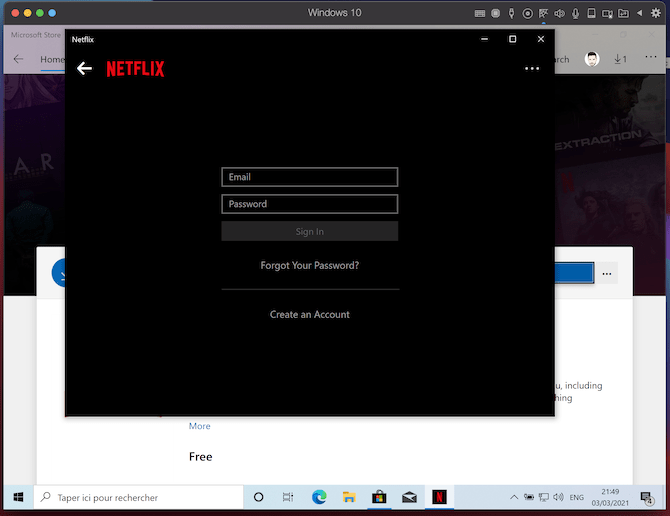Click the macOS yellow minimize button
This screenshot has height=516, width=670.
pos(27,13)
